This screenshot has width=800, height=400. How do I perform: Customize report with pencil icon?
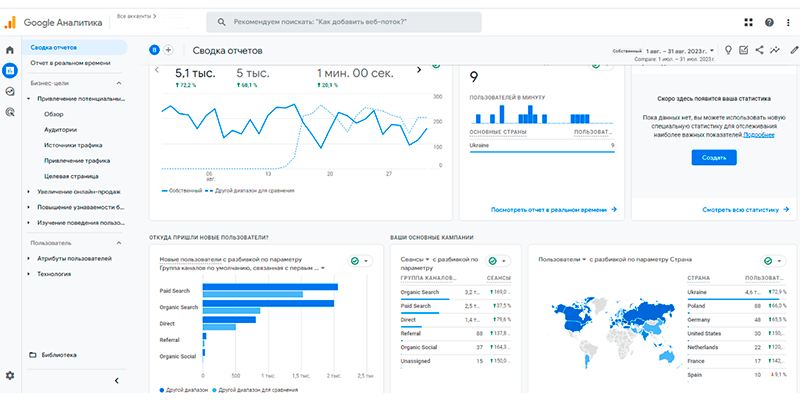[794, 50]
